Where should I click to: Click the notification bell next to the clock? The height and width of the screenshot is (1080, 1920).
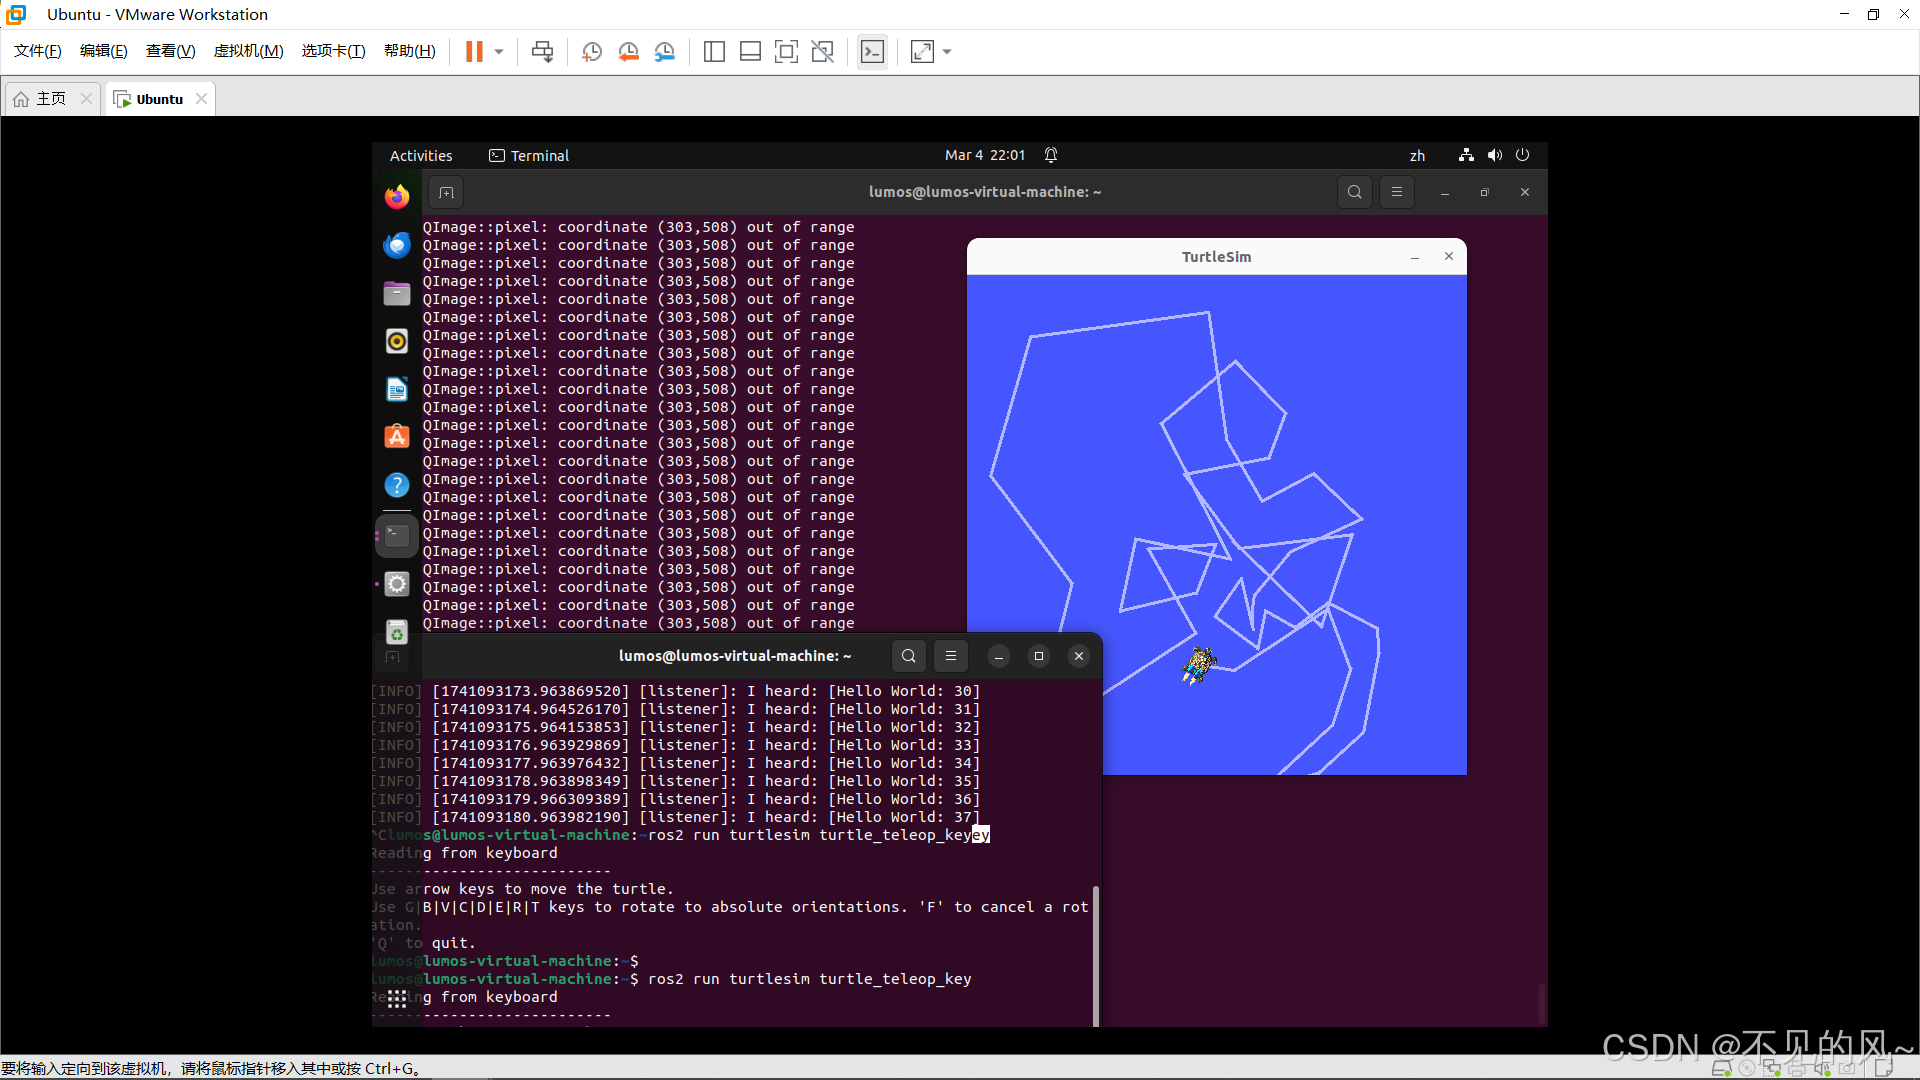click(x=1050, y=155)
